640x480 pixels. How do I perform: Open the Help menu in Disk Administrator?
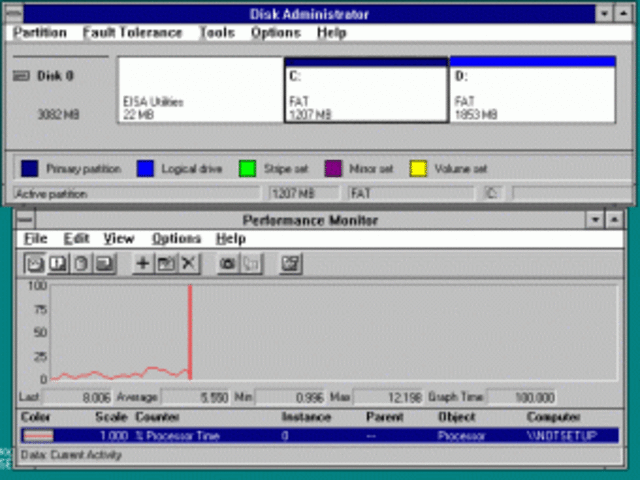click(331, 33)
